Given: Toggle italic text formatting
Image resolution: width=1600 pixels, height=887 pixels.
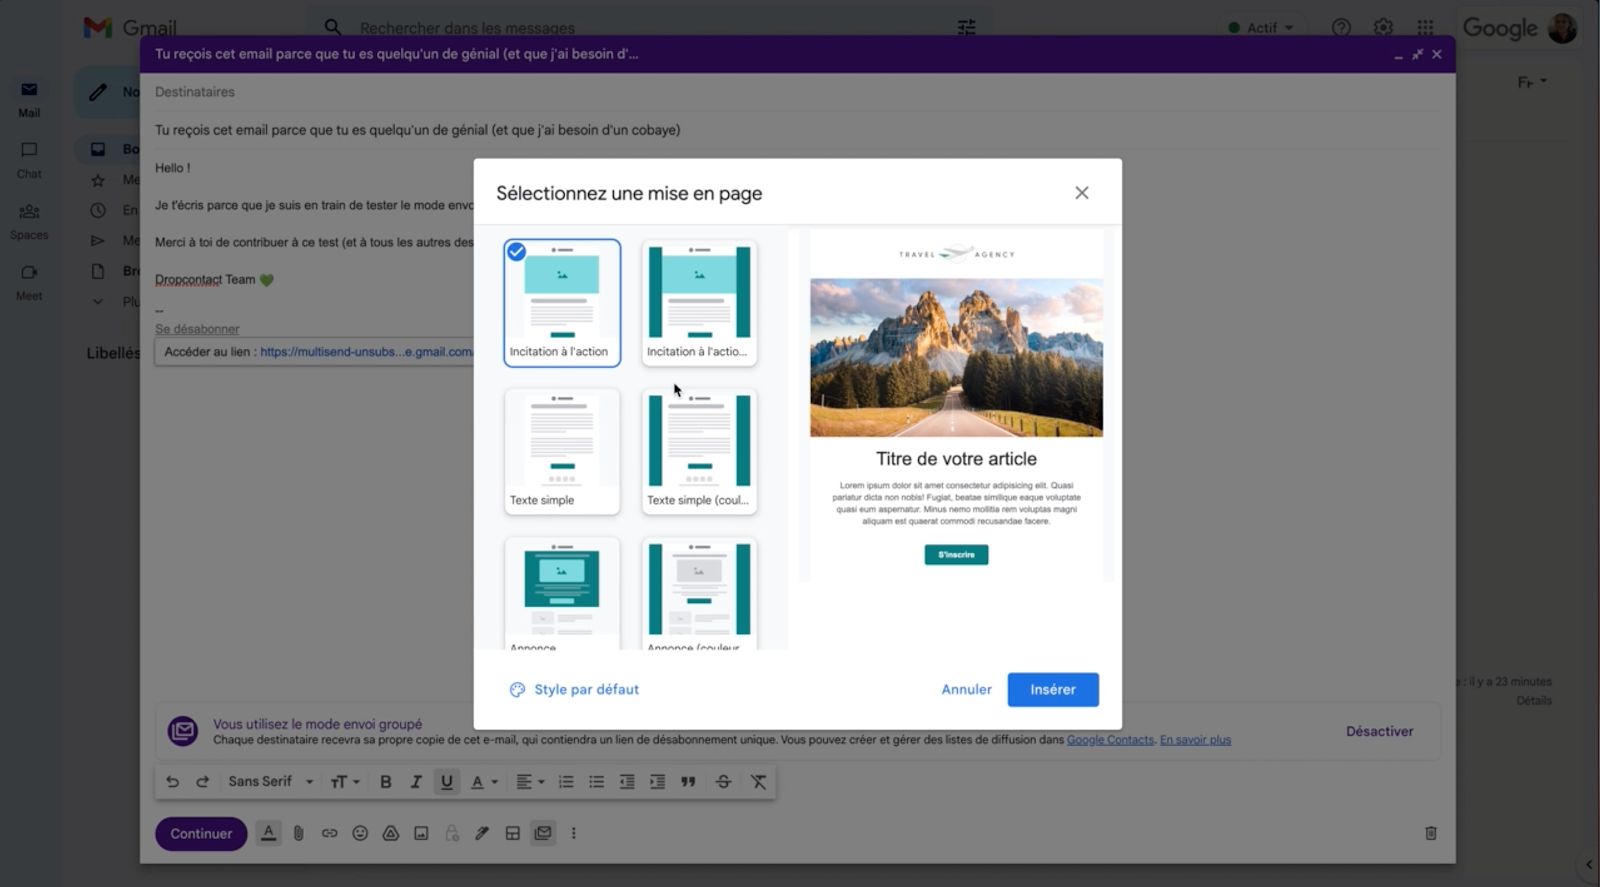Looking at the screenshot, I should (416, 782).
